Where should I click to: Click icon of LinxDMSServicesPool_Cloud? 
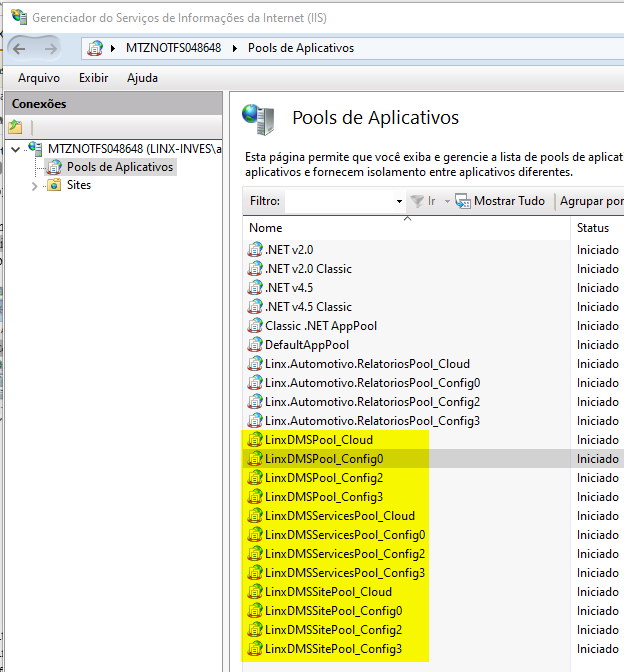coord(255,516)
